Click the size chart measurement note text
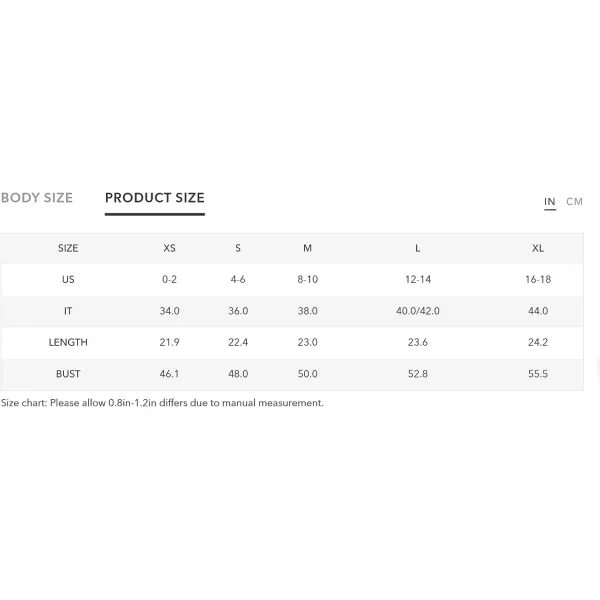Screen dimensions: 600x600 [x=162, y=403]
